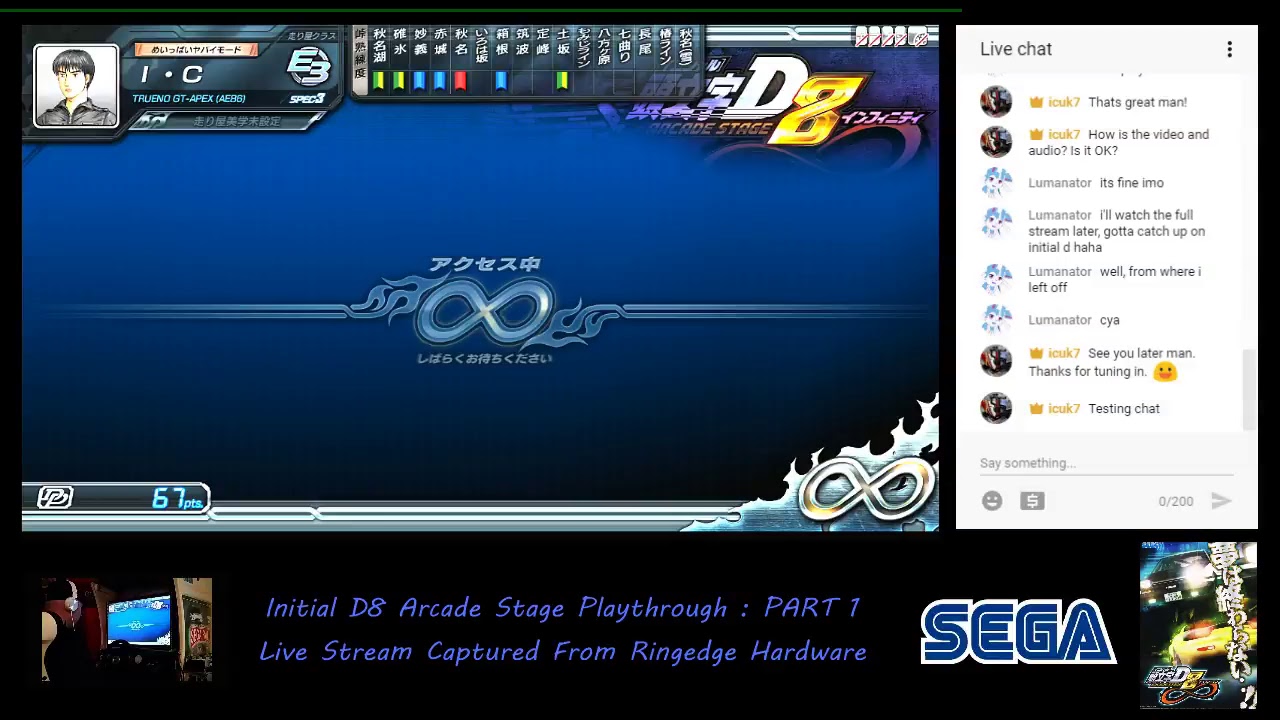This screenshot has width=1280, height=720.
Task: Click the infinity logo in game corner
Action: [868, 490]
